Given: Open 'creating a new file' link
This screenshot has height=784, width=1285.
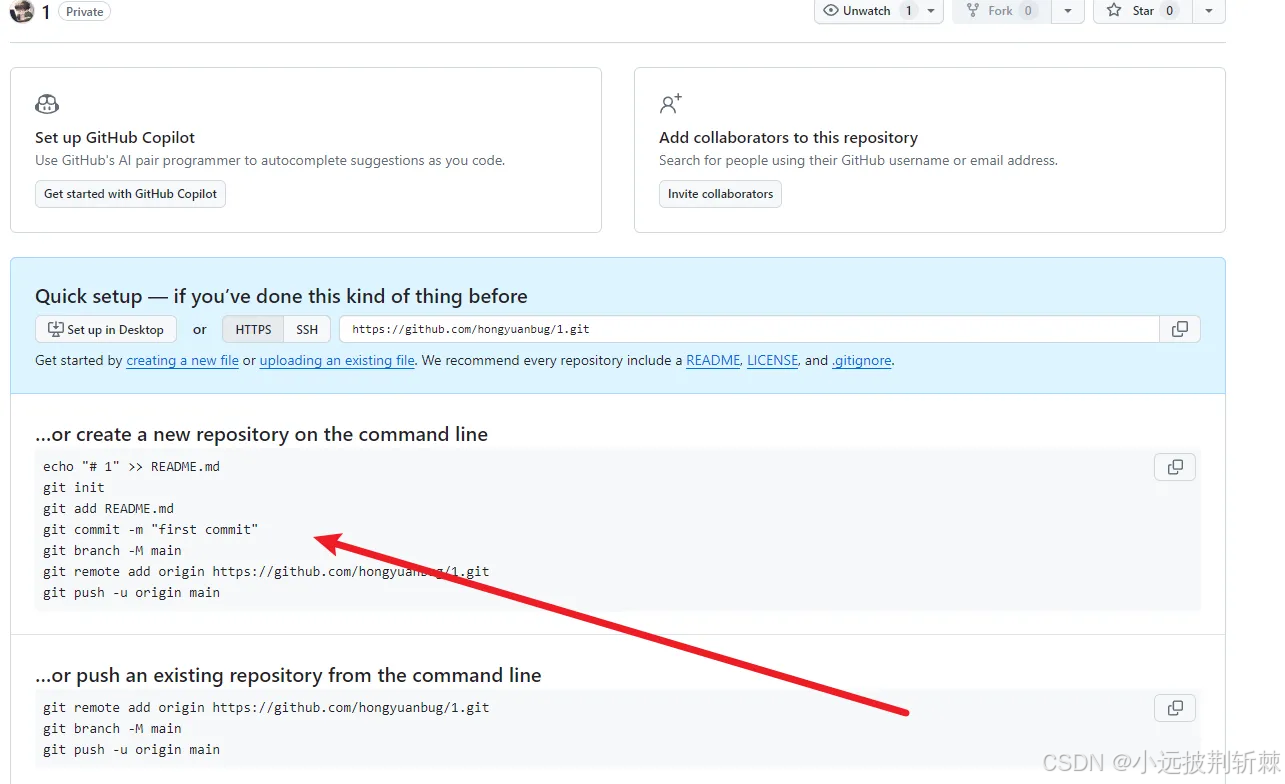Looking at the screenshot, I should pos(182,360).
